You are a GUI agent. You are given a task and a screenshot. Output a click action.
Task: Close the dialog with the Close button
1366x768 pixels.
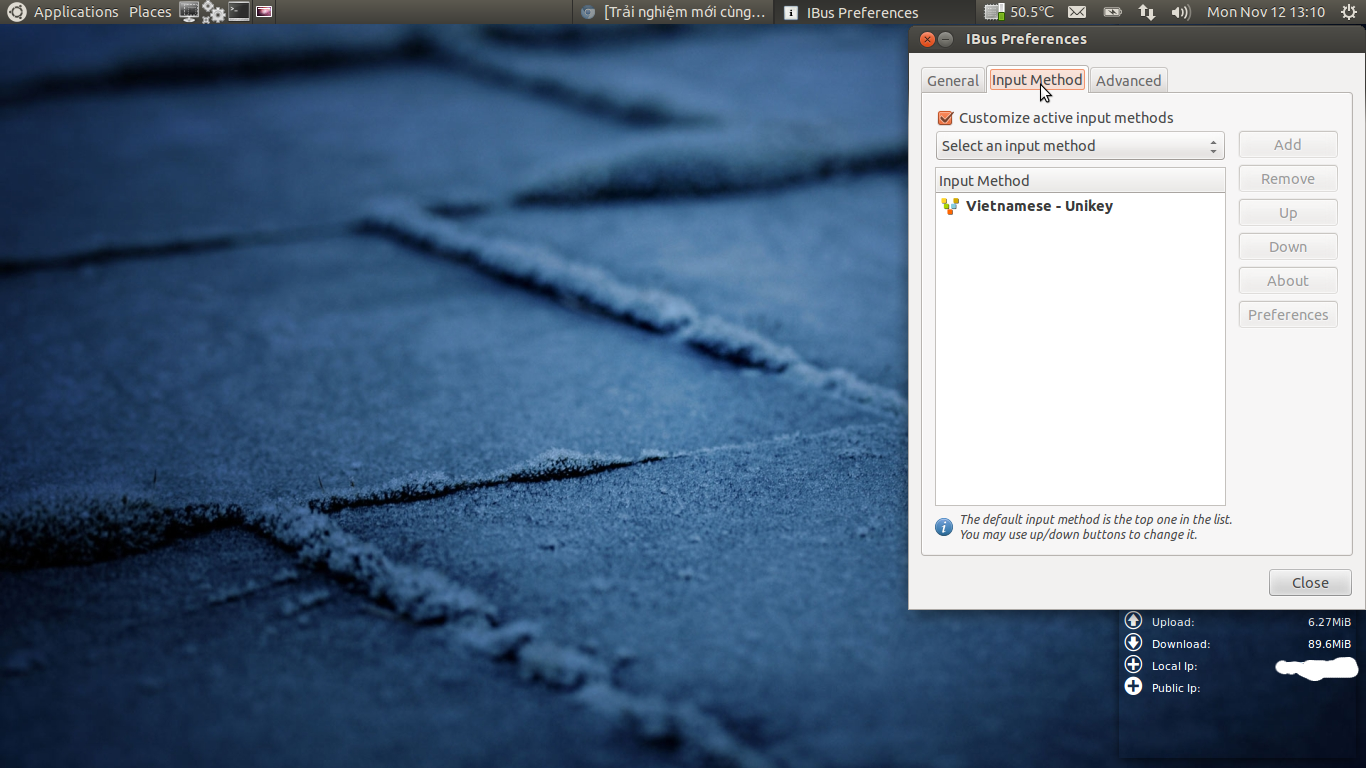(x=1310, y=583)
